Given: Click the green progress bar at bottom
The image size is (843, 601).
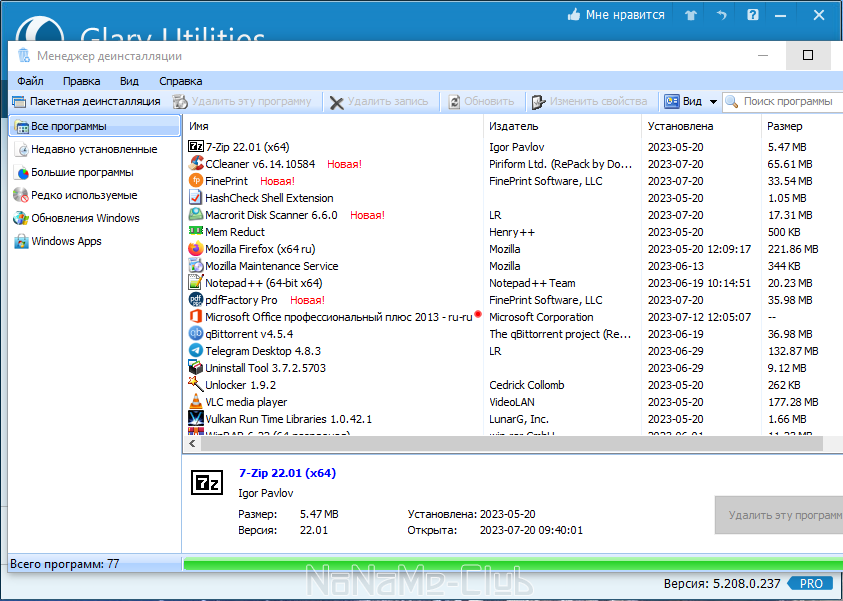Looking at the screenshot, I should (513, 564).
